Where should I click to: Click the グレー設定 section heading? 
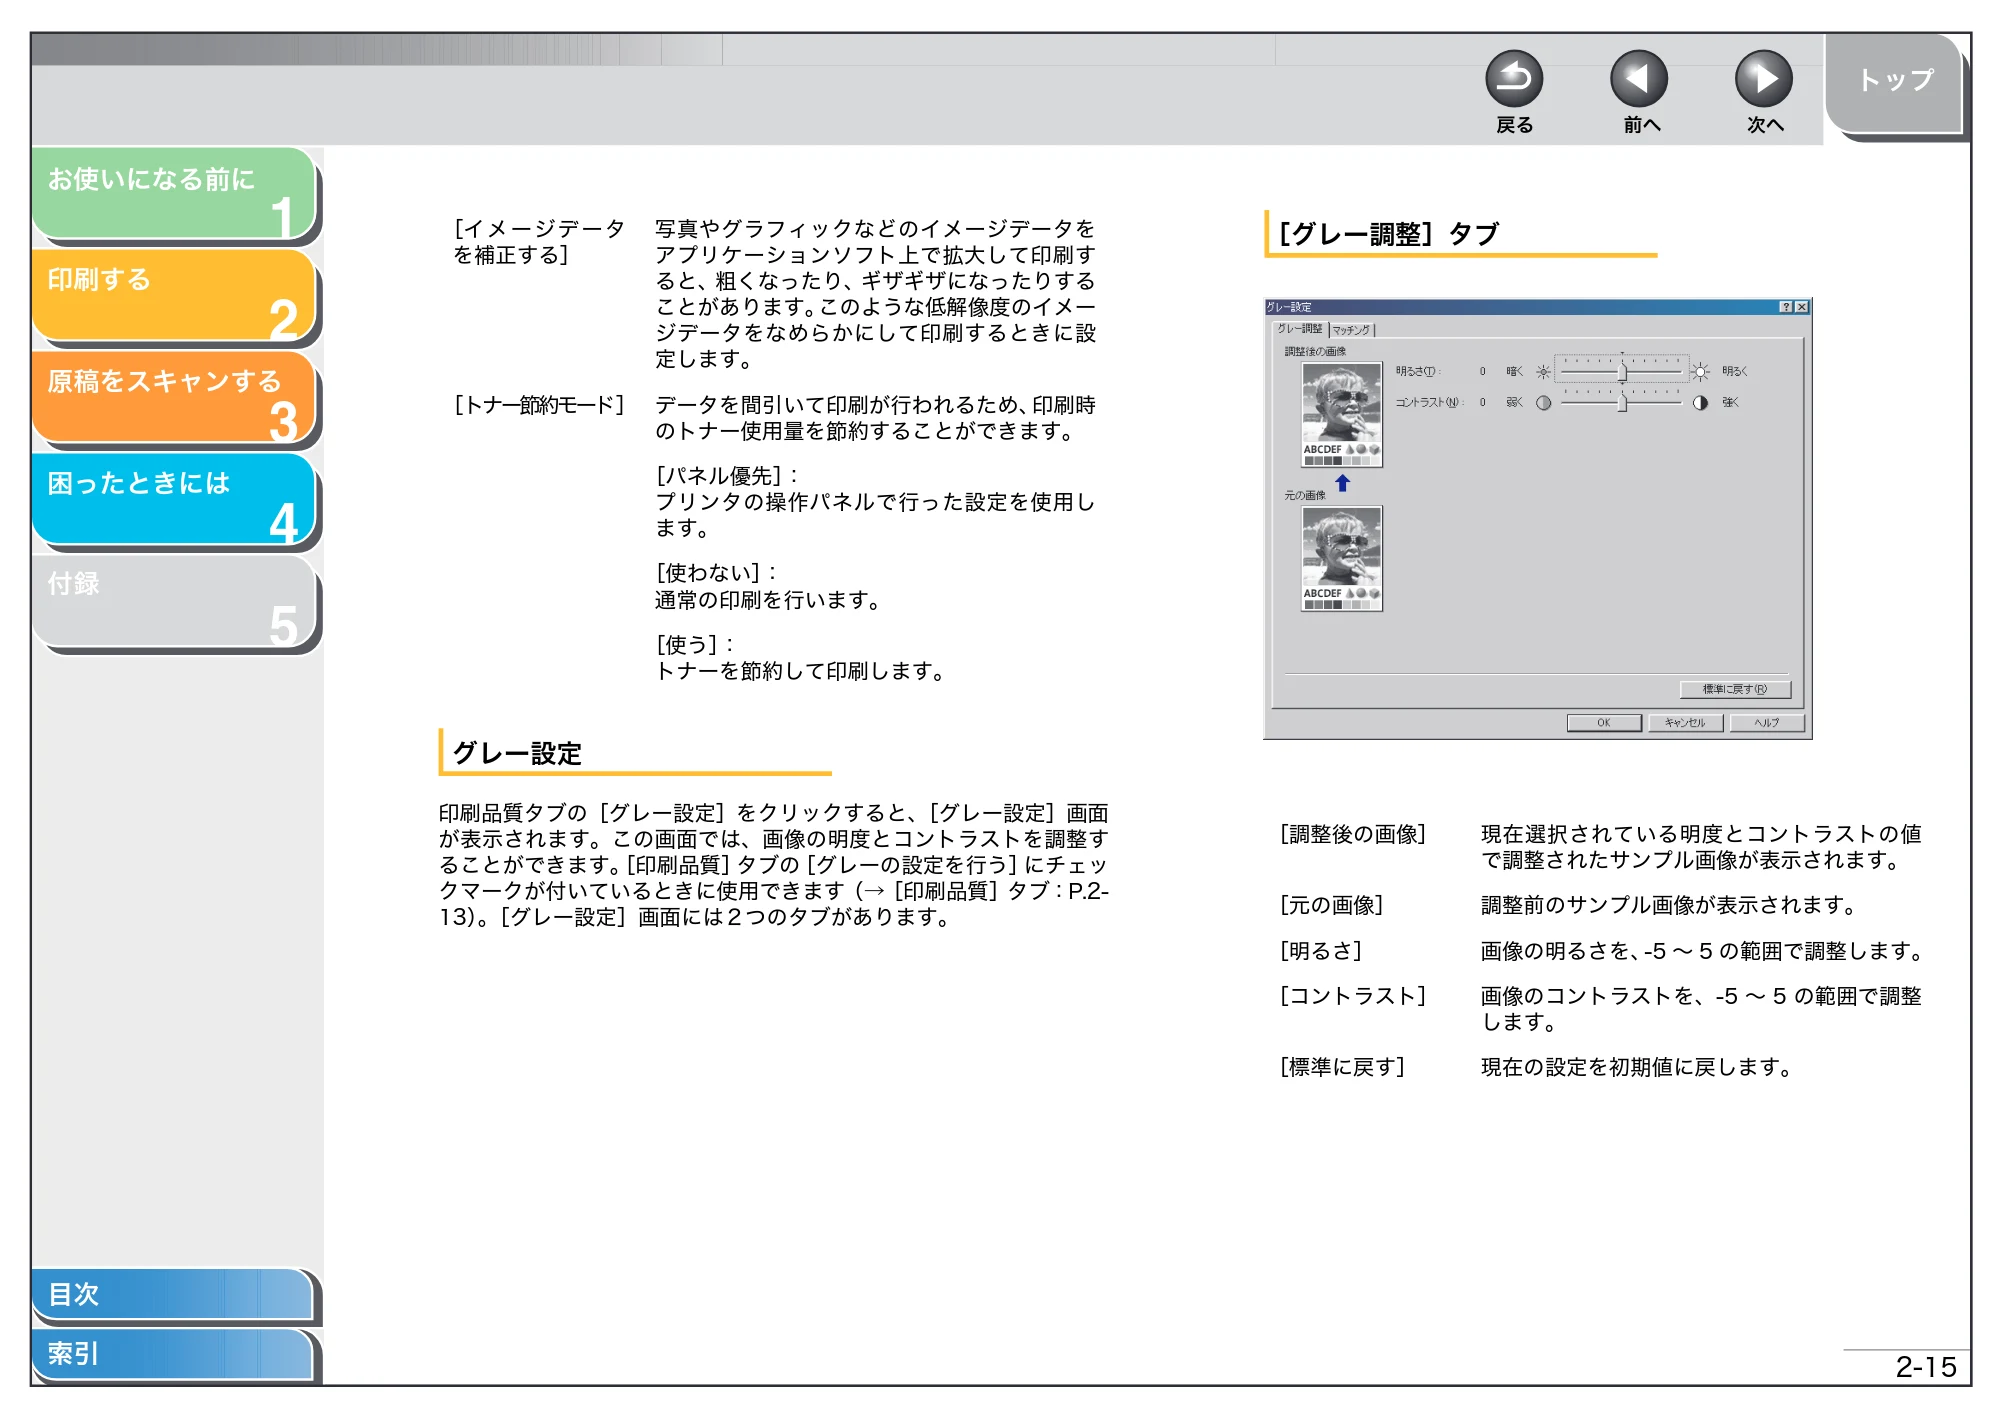point(517,753)
